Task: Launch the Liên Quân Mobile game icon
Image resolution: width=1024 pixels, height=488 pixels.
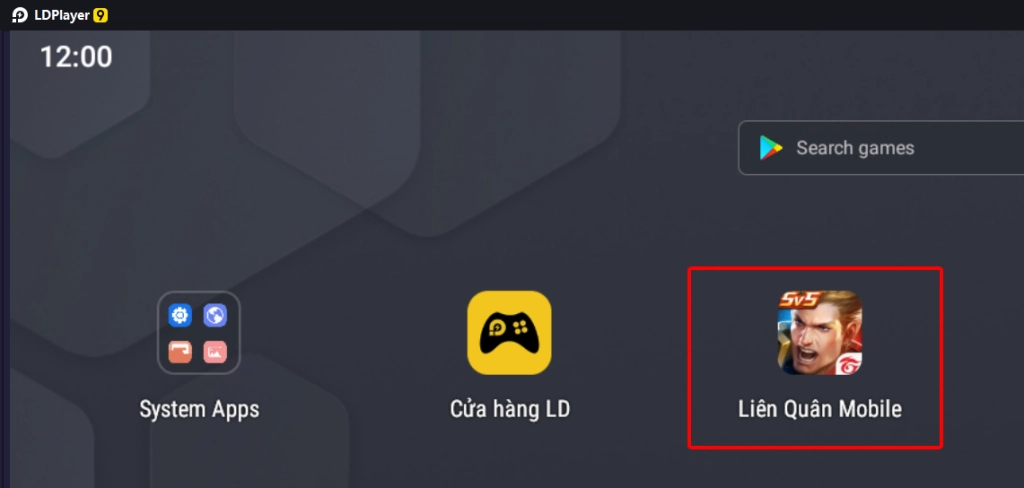Action: [x=820, y=333]
